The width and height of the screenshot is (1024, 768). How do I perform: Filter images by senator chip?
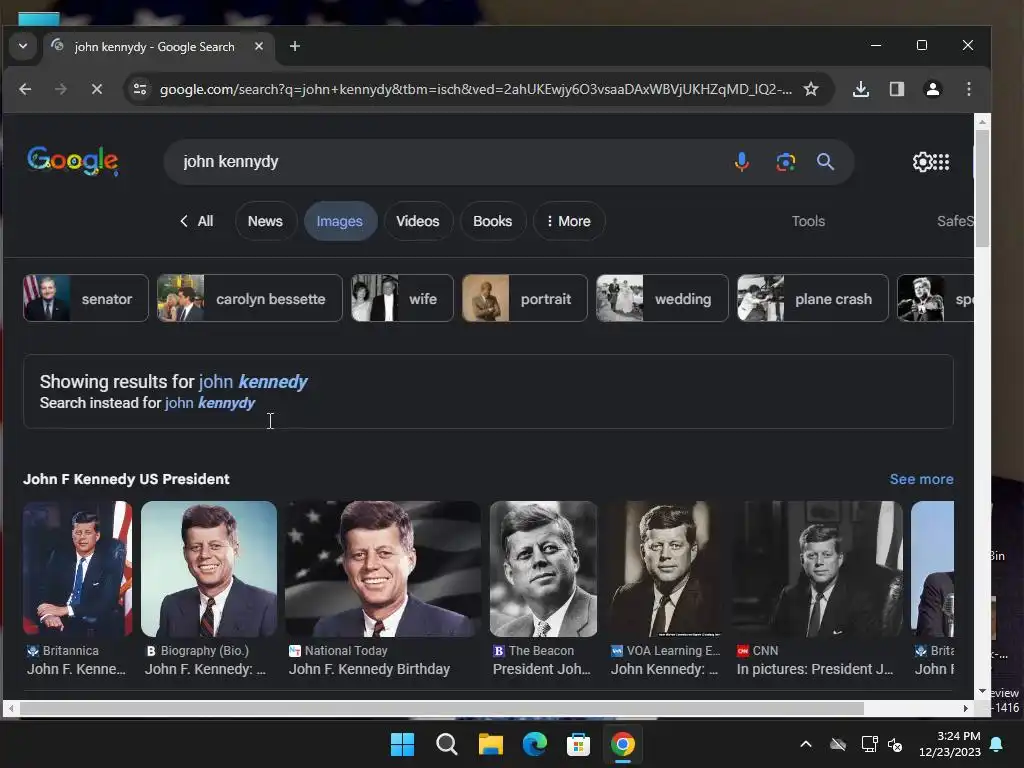click(x=86, y=298)
